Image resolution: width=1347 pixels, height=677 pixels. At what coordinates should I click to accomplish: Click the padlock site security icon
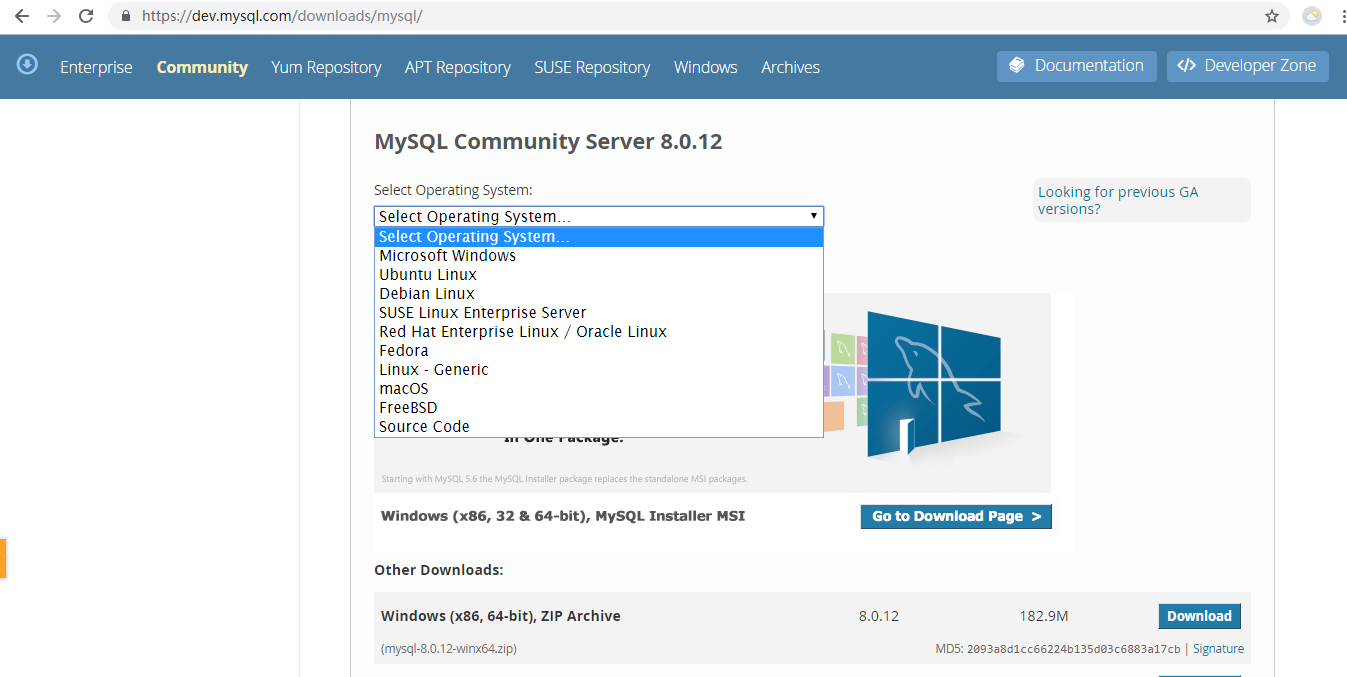126,16
